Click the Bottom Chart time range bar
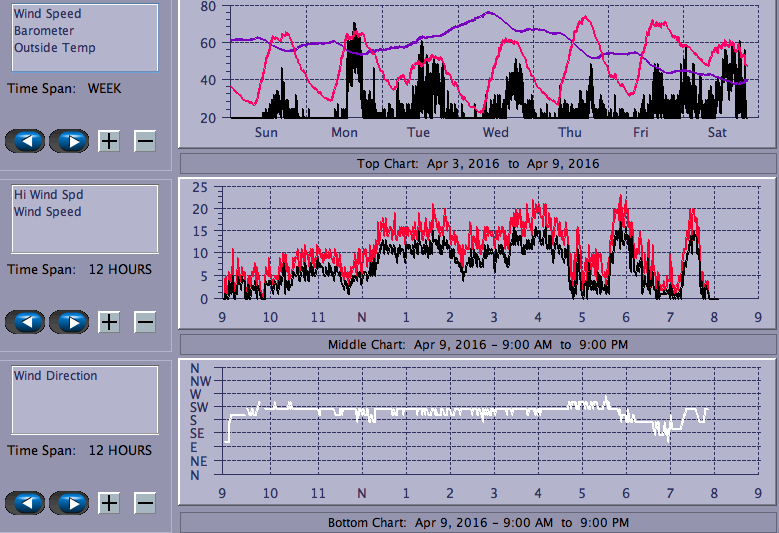 click(478, 523)
